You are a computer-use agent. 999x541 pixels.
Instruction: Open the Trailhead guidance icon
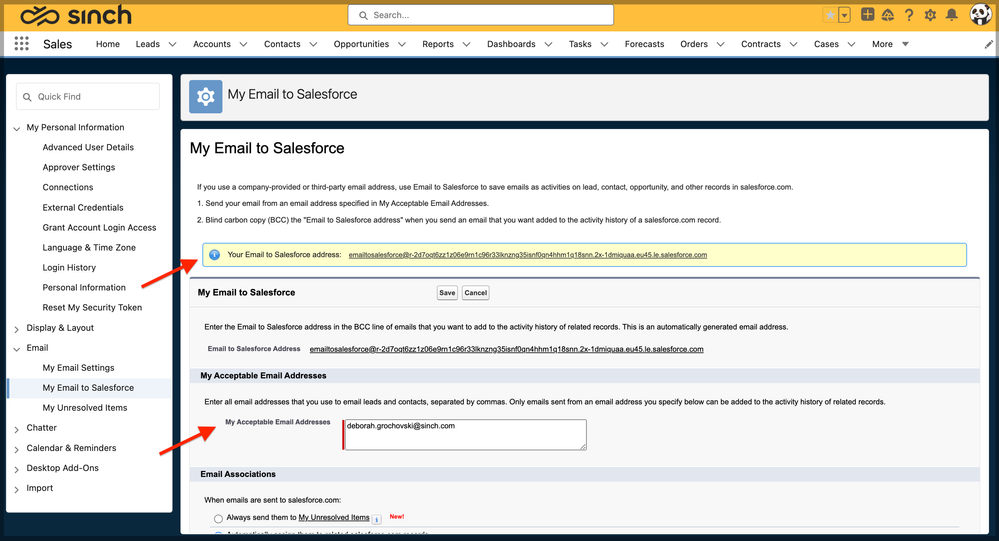888,15
